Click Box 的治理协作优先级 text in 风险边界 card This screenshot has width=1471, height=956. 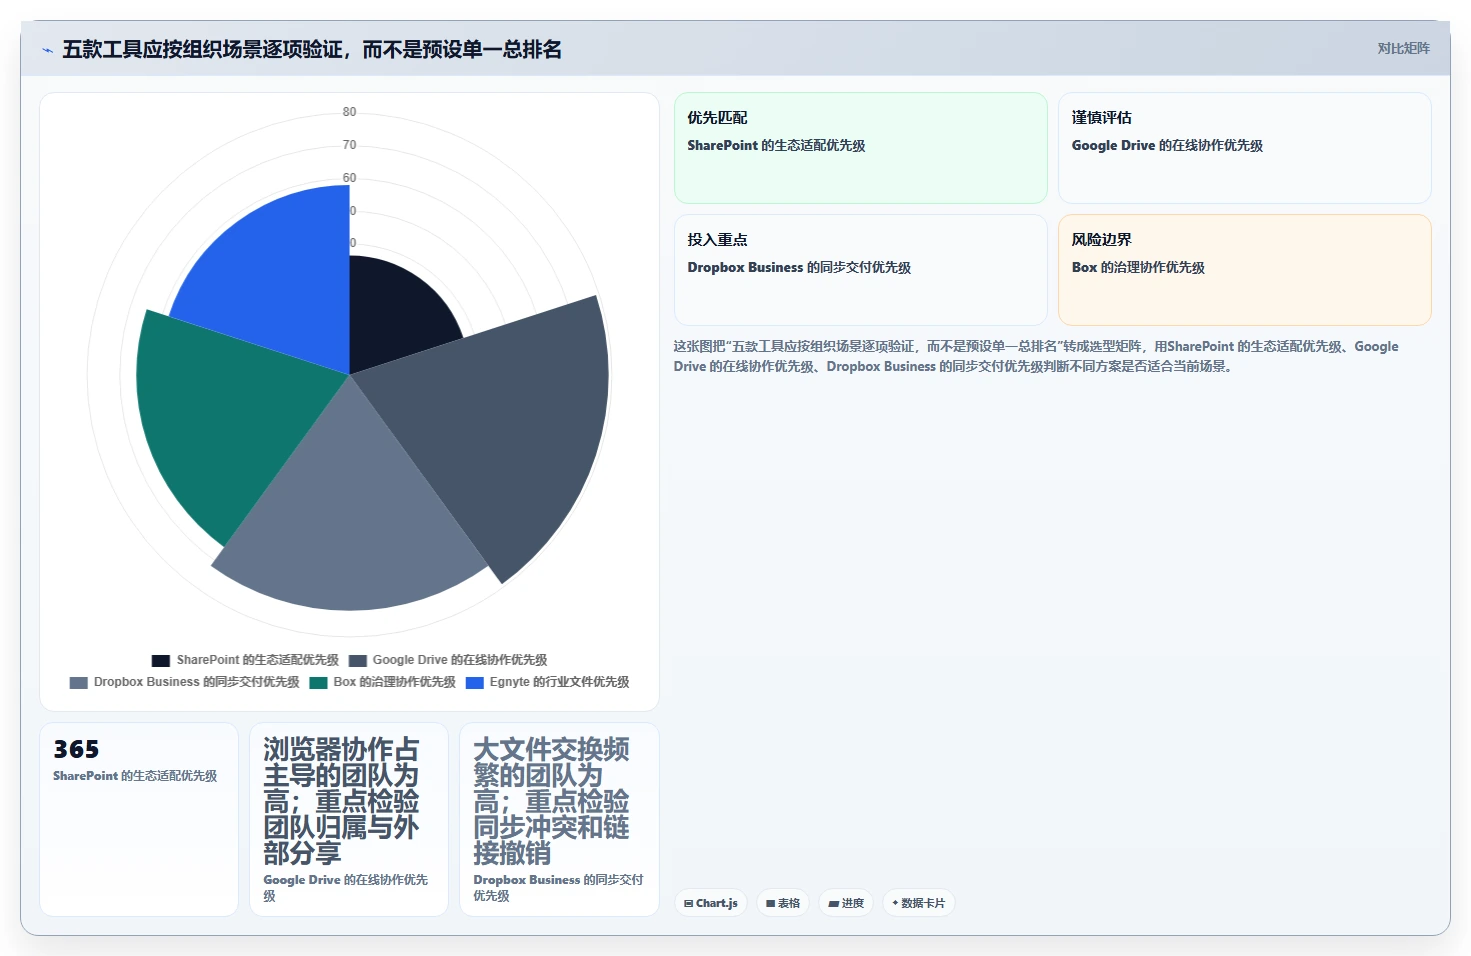click(1138, 267)
